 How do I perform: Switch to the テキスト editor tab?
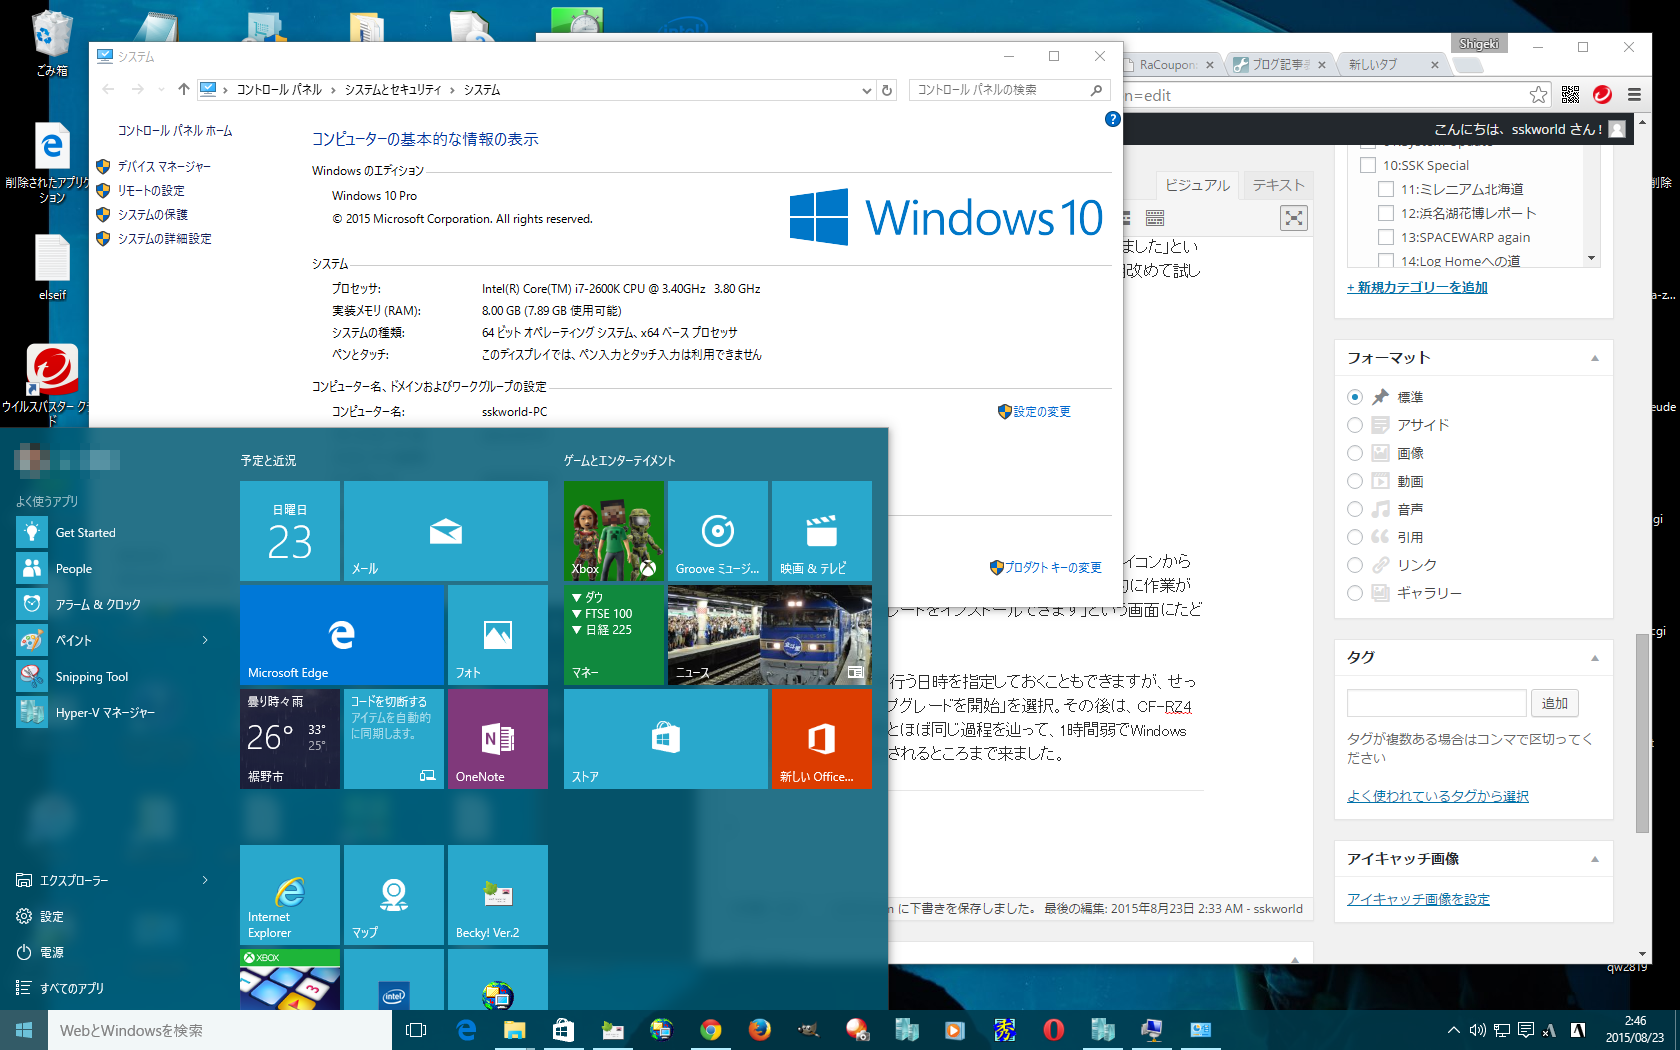(x=1278, y=185)
